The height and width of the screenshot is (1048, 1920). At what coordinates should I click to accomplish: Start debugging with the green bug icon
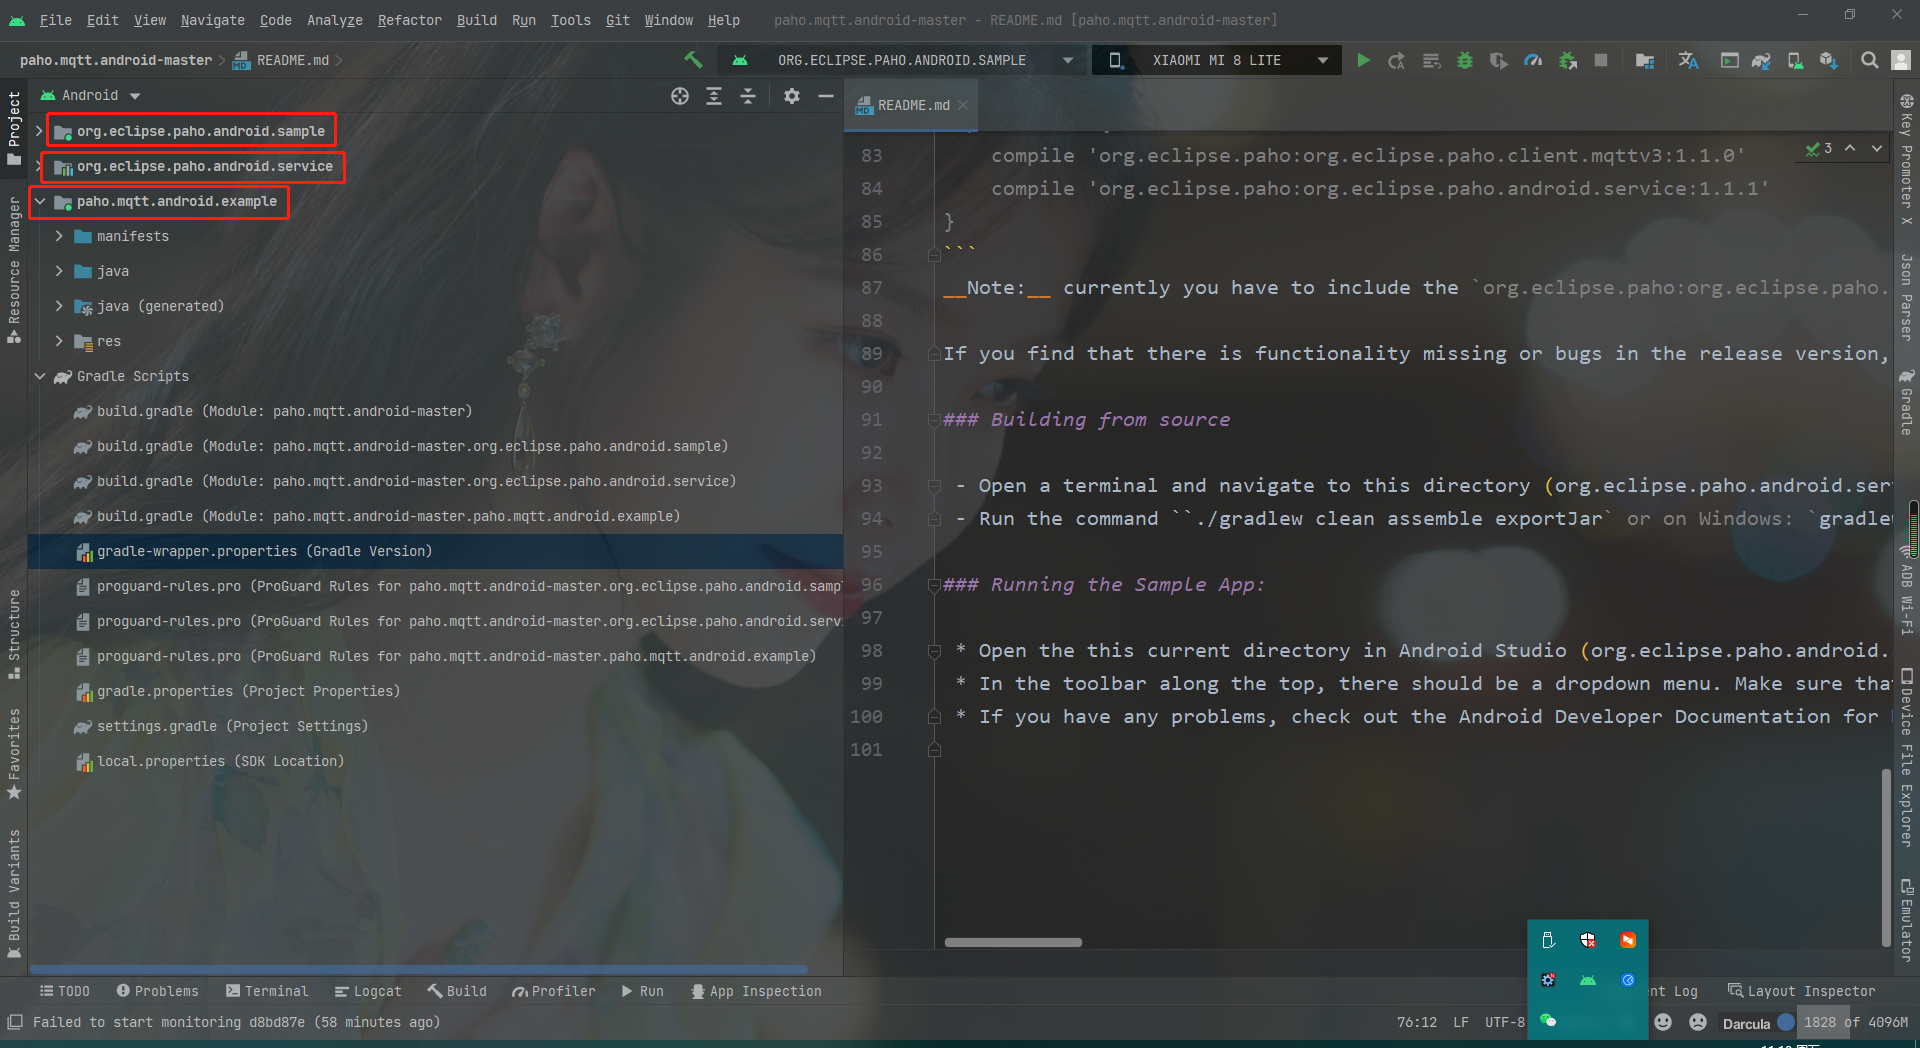point(1465,60)
